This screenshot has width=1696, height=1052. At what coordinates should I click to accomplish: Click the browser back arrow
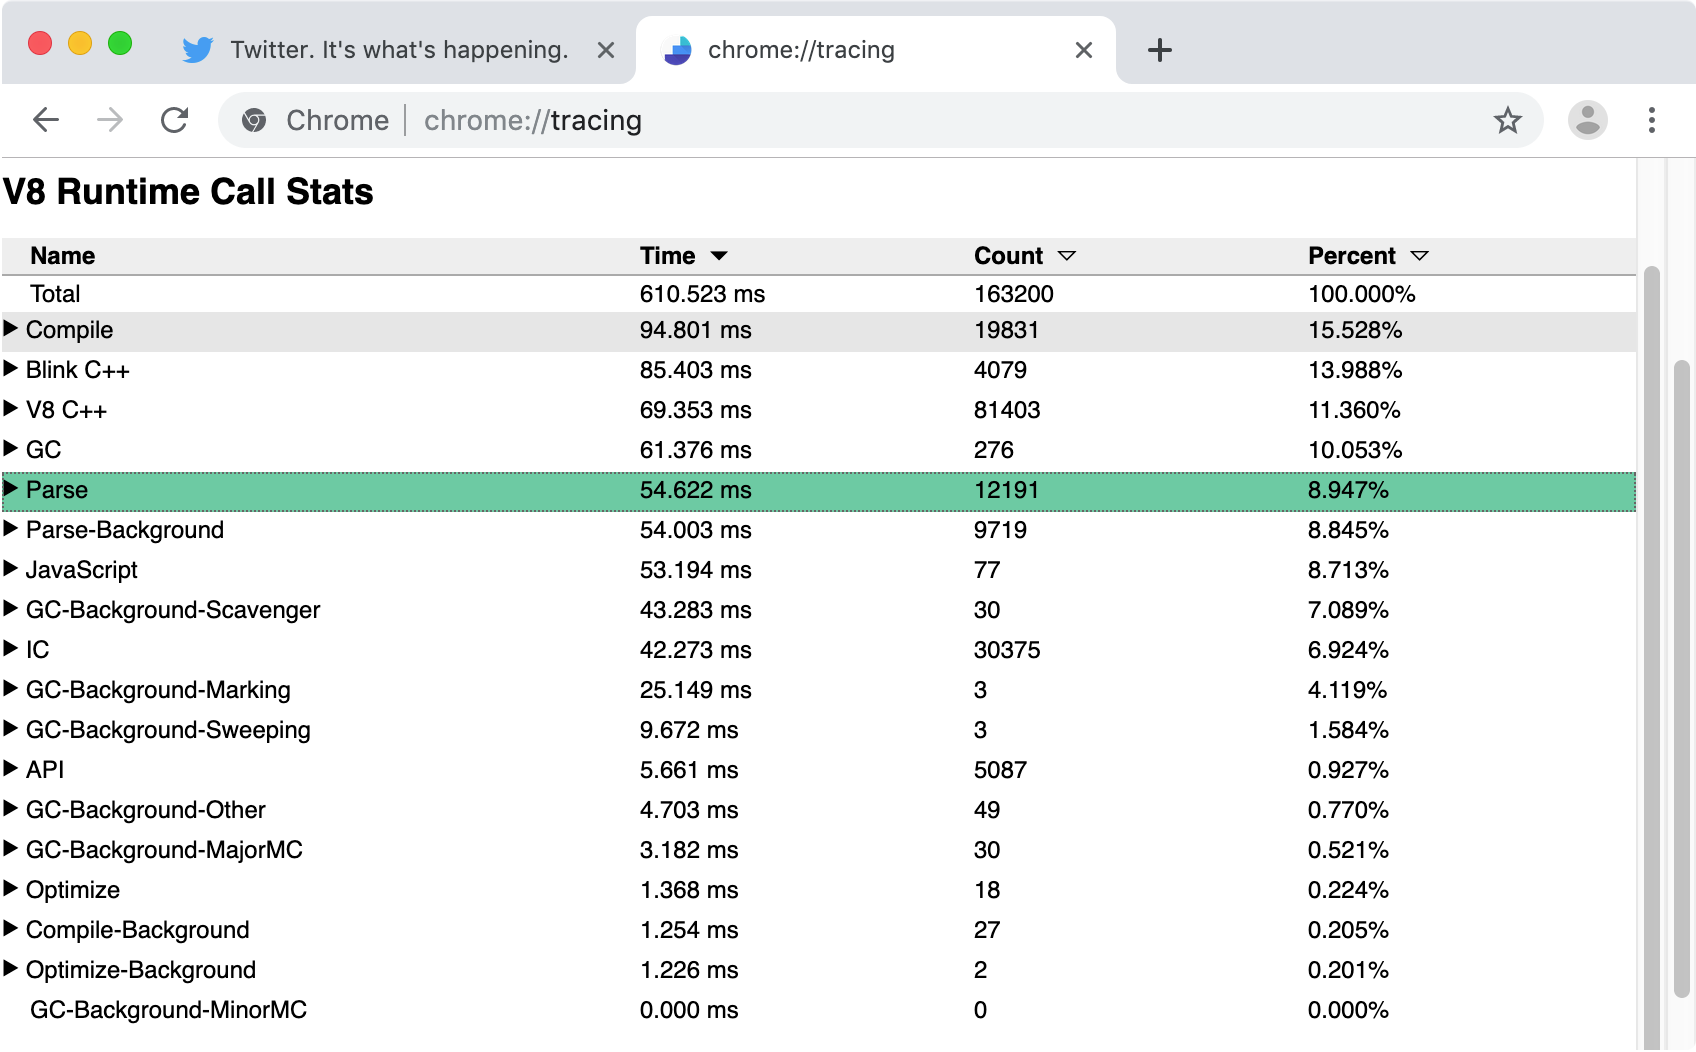click(x=46, y=120)
